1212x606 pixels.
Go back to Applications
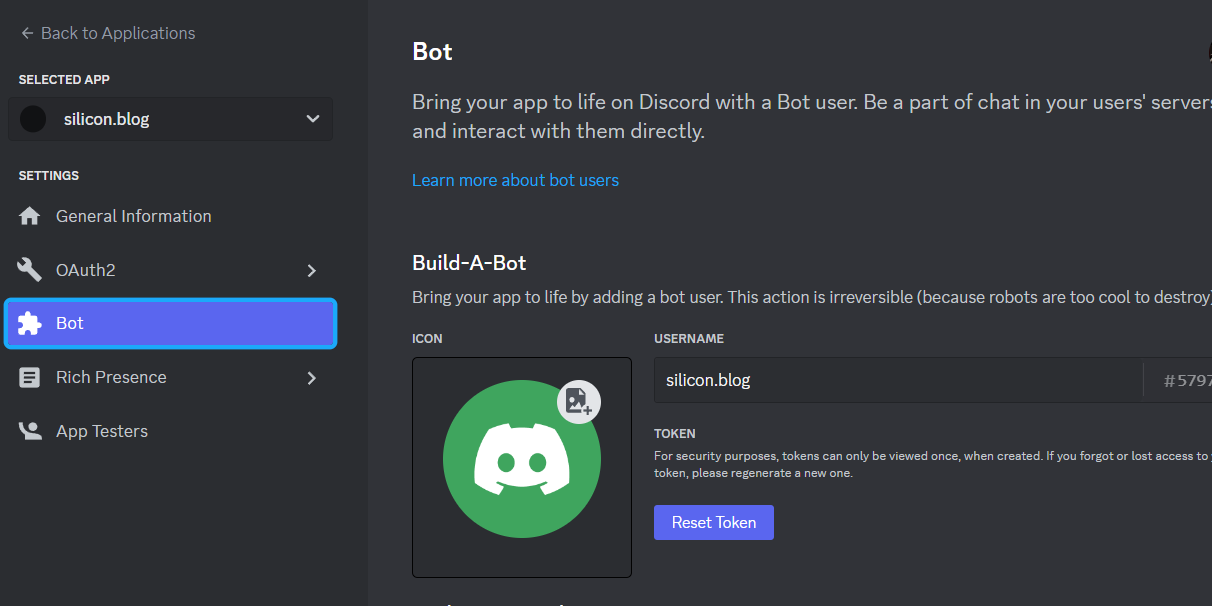(x=108, y=33)
